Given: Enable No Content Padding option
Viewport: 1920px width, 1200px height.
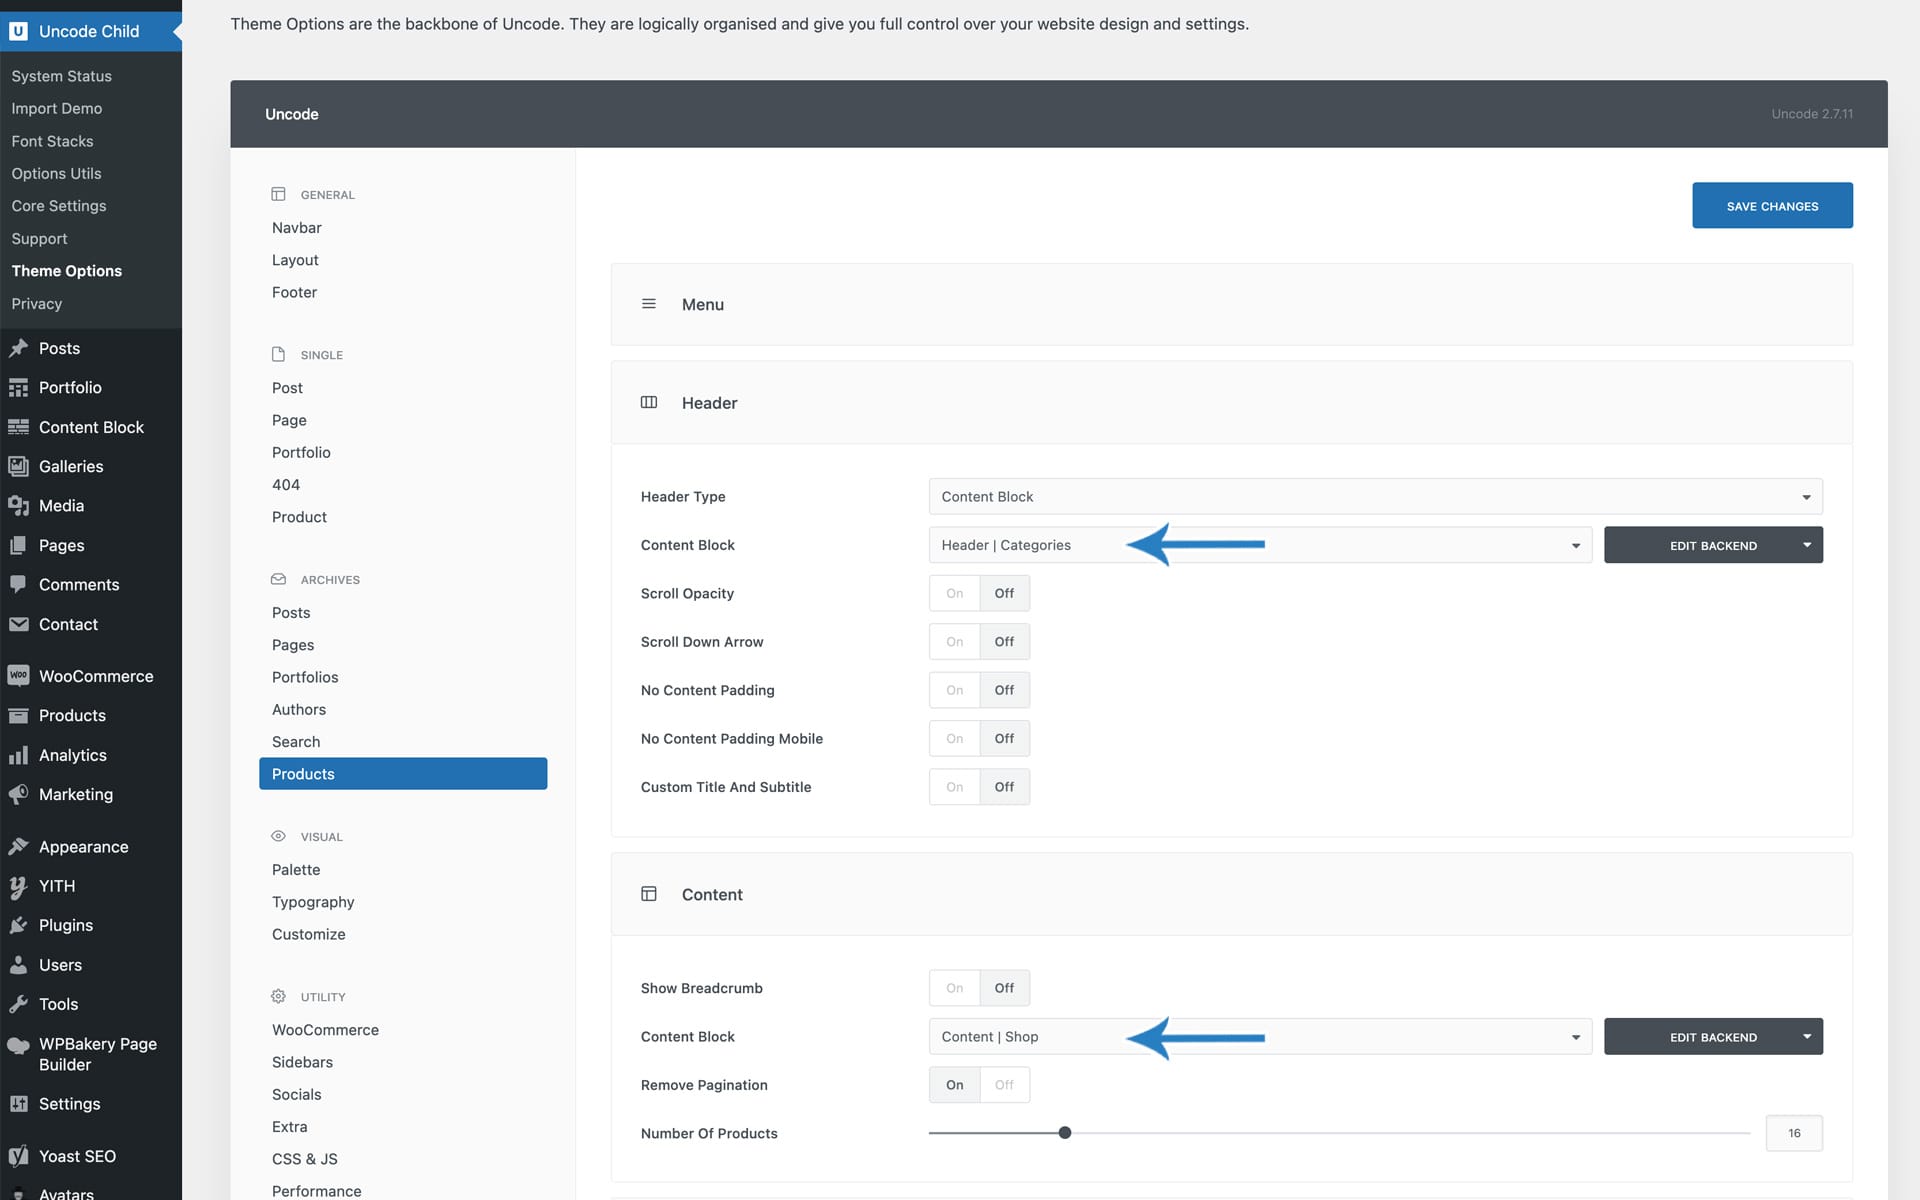Looking at the screenshot, I should point(955,690).
